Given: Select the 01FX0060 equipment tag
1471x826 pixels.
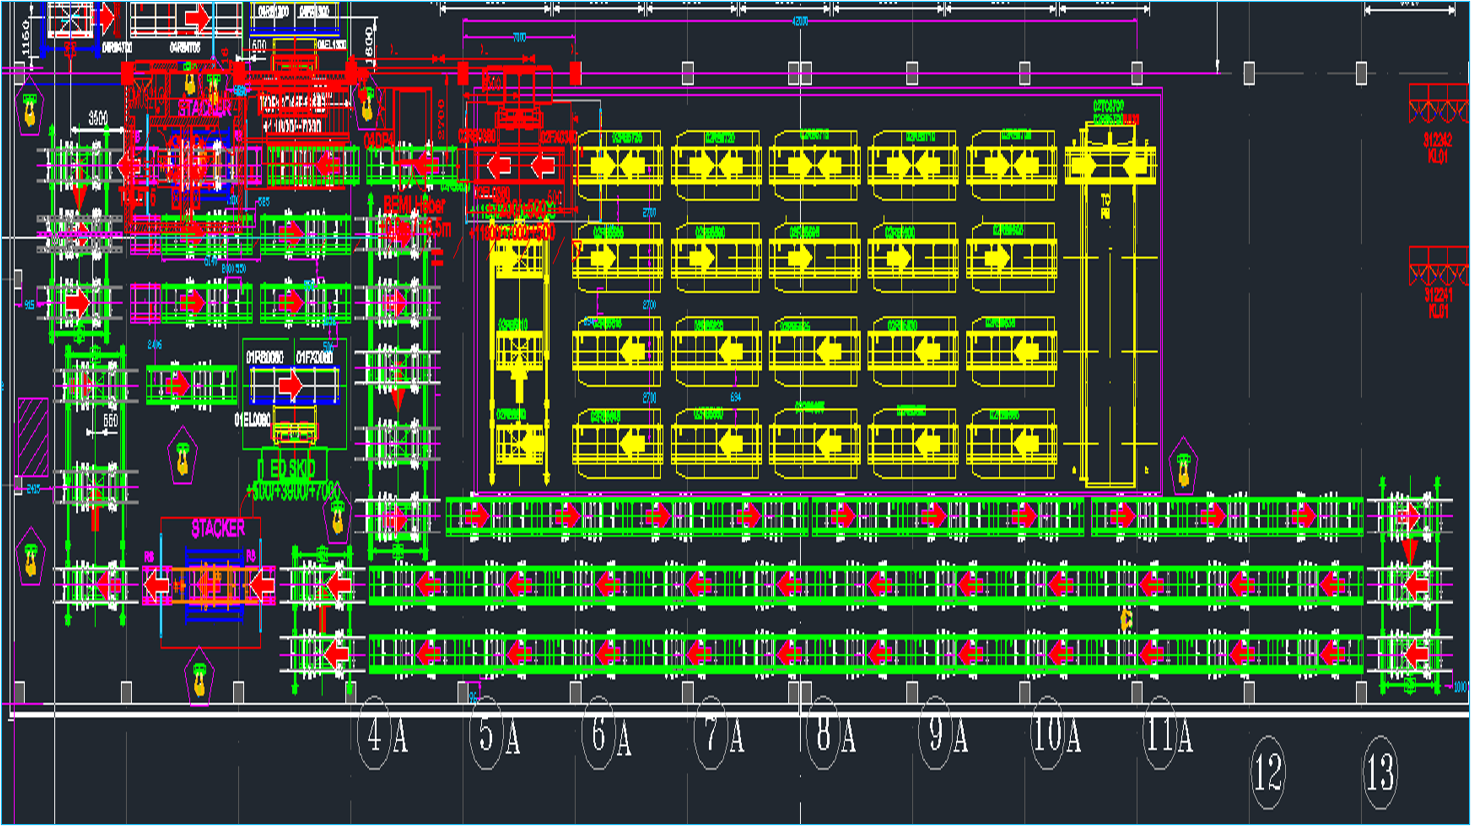Looking at the screenshot, I should [x=315, y=357].
